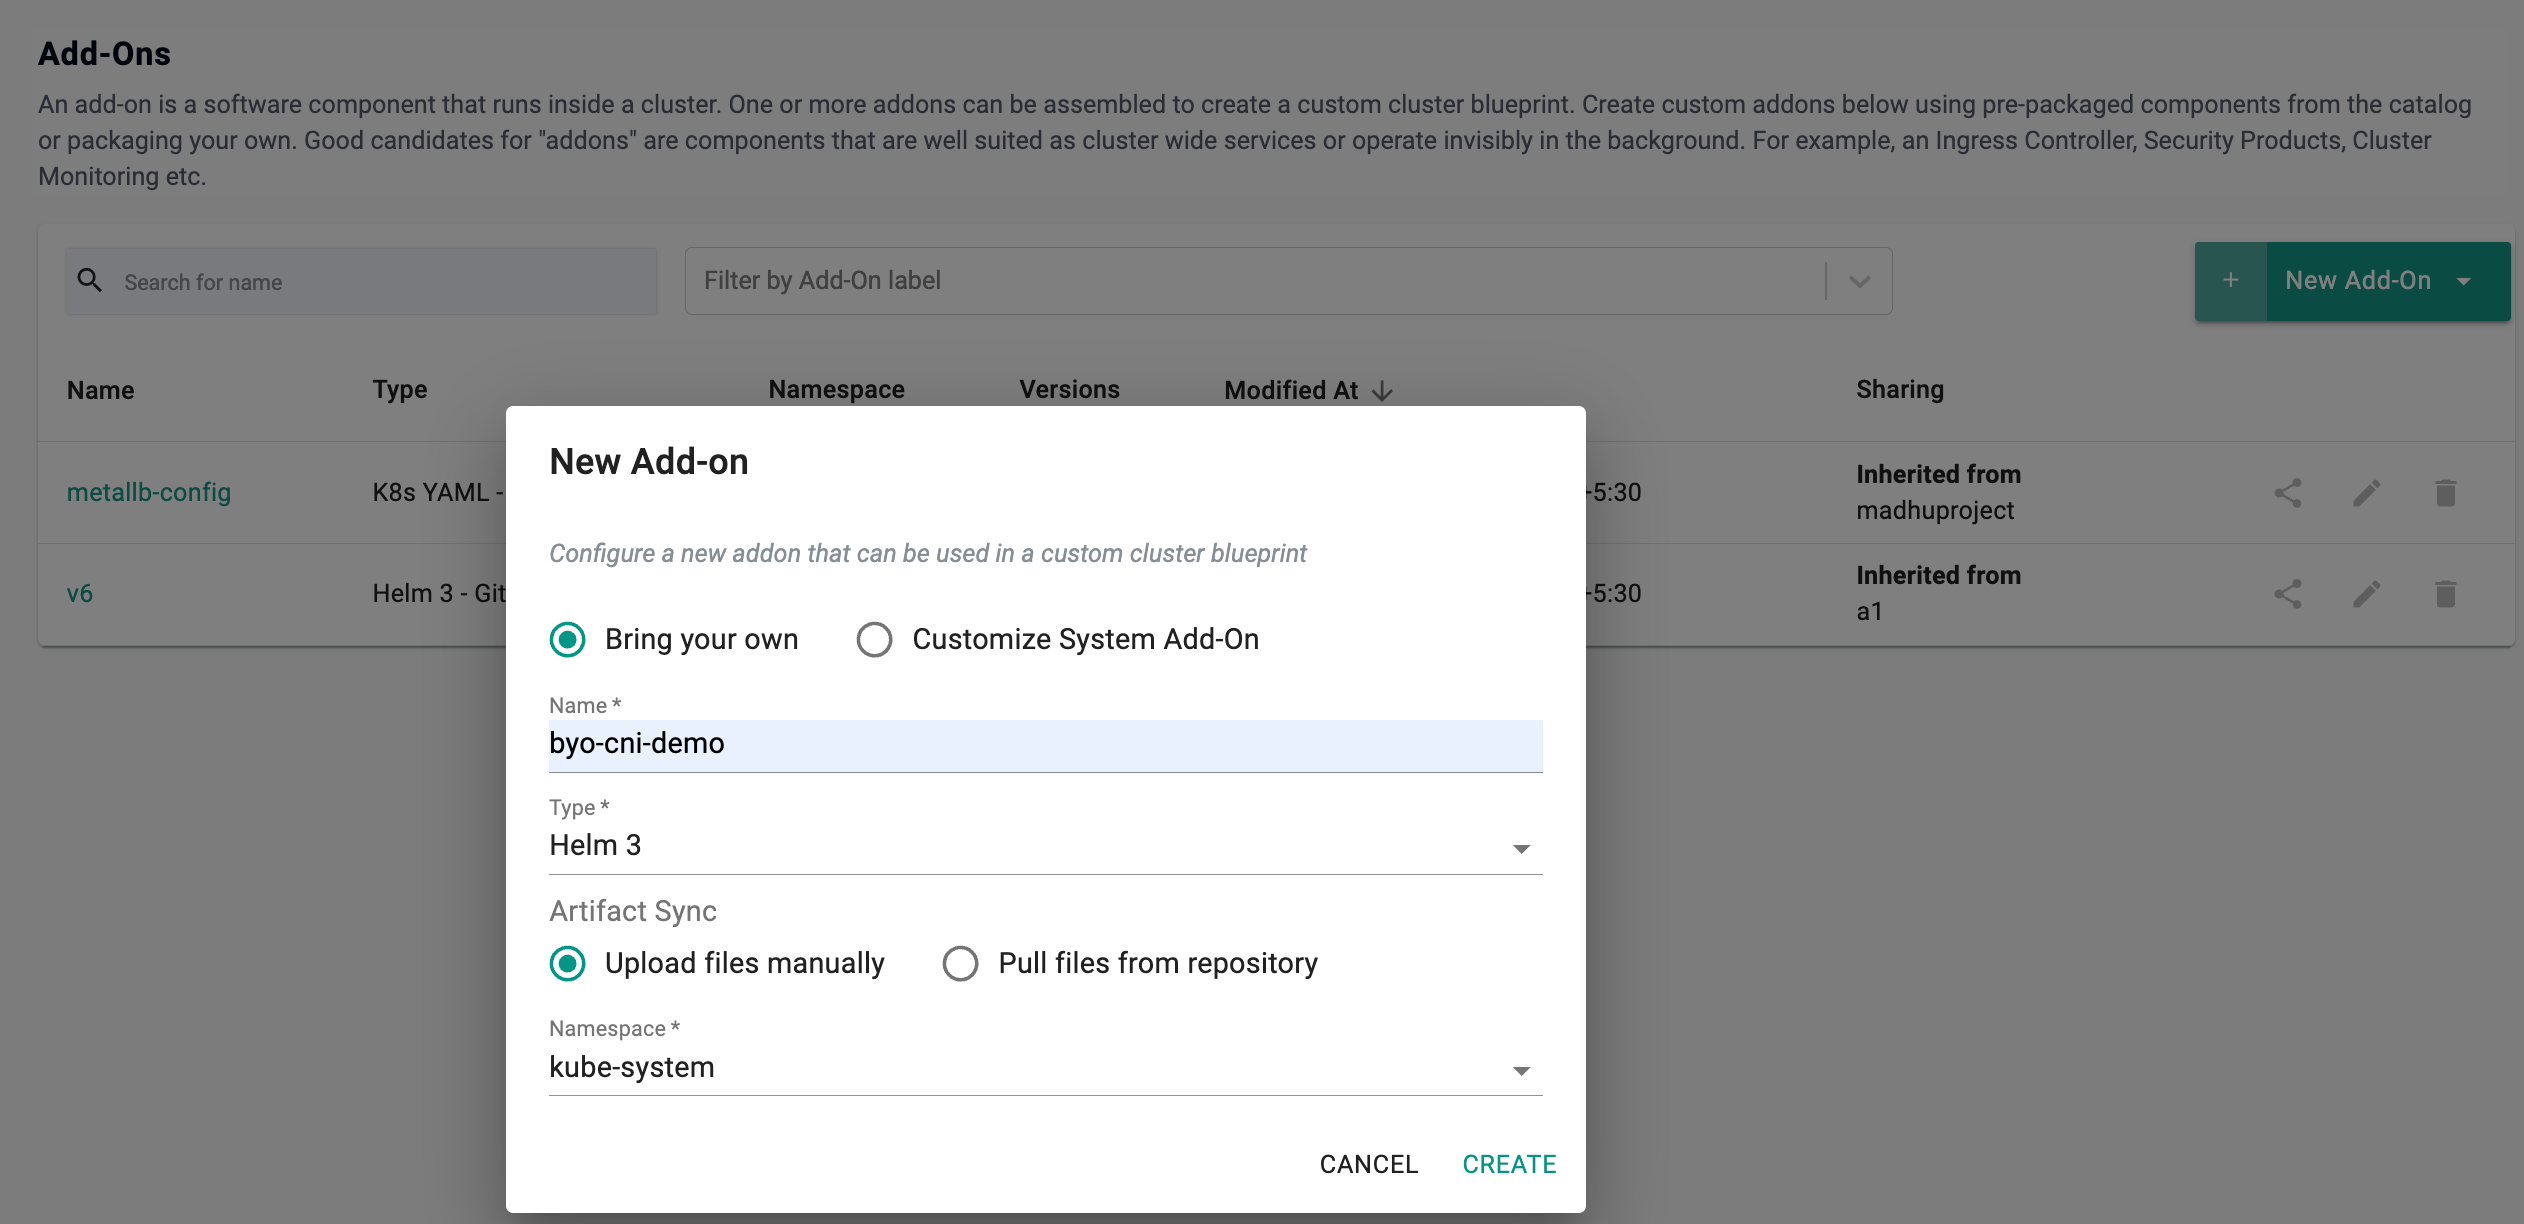Click the share icon for v6 add-on
The height and width of the screenshot is (1224, 2524).
[x=2287, y=594]
